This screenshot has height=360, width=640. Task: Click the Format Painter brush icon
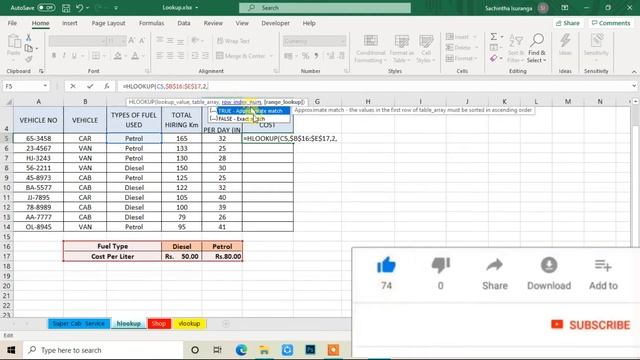[29, 59]
